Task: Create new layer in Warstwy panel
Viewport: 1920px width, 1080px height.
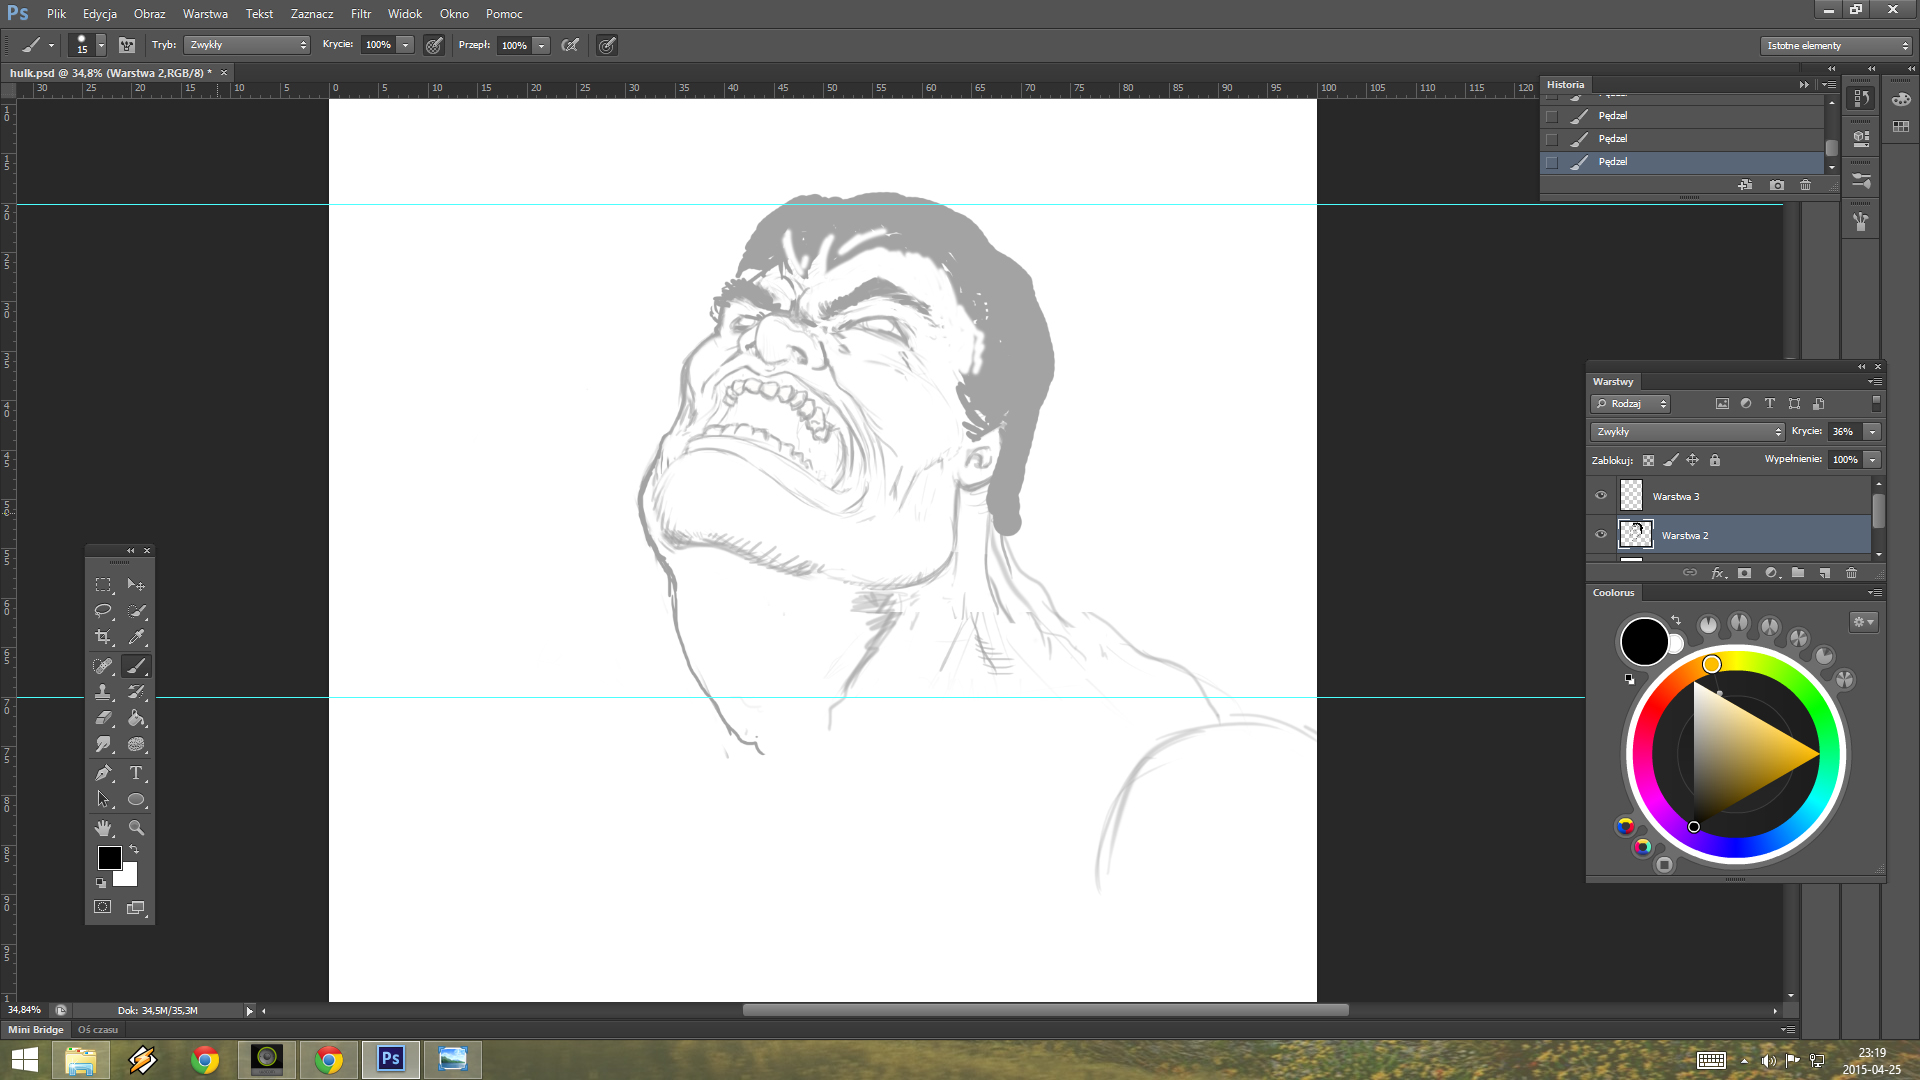Action: [1825, 573]
